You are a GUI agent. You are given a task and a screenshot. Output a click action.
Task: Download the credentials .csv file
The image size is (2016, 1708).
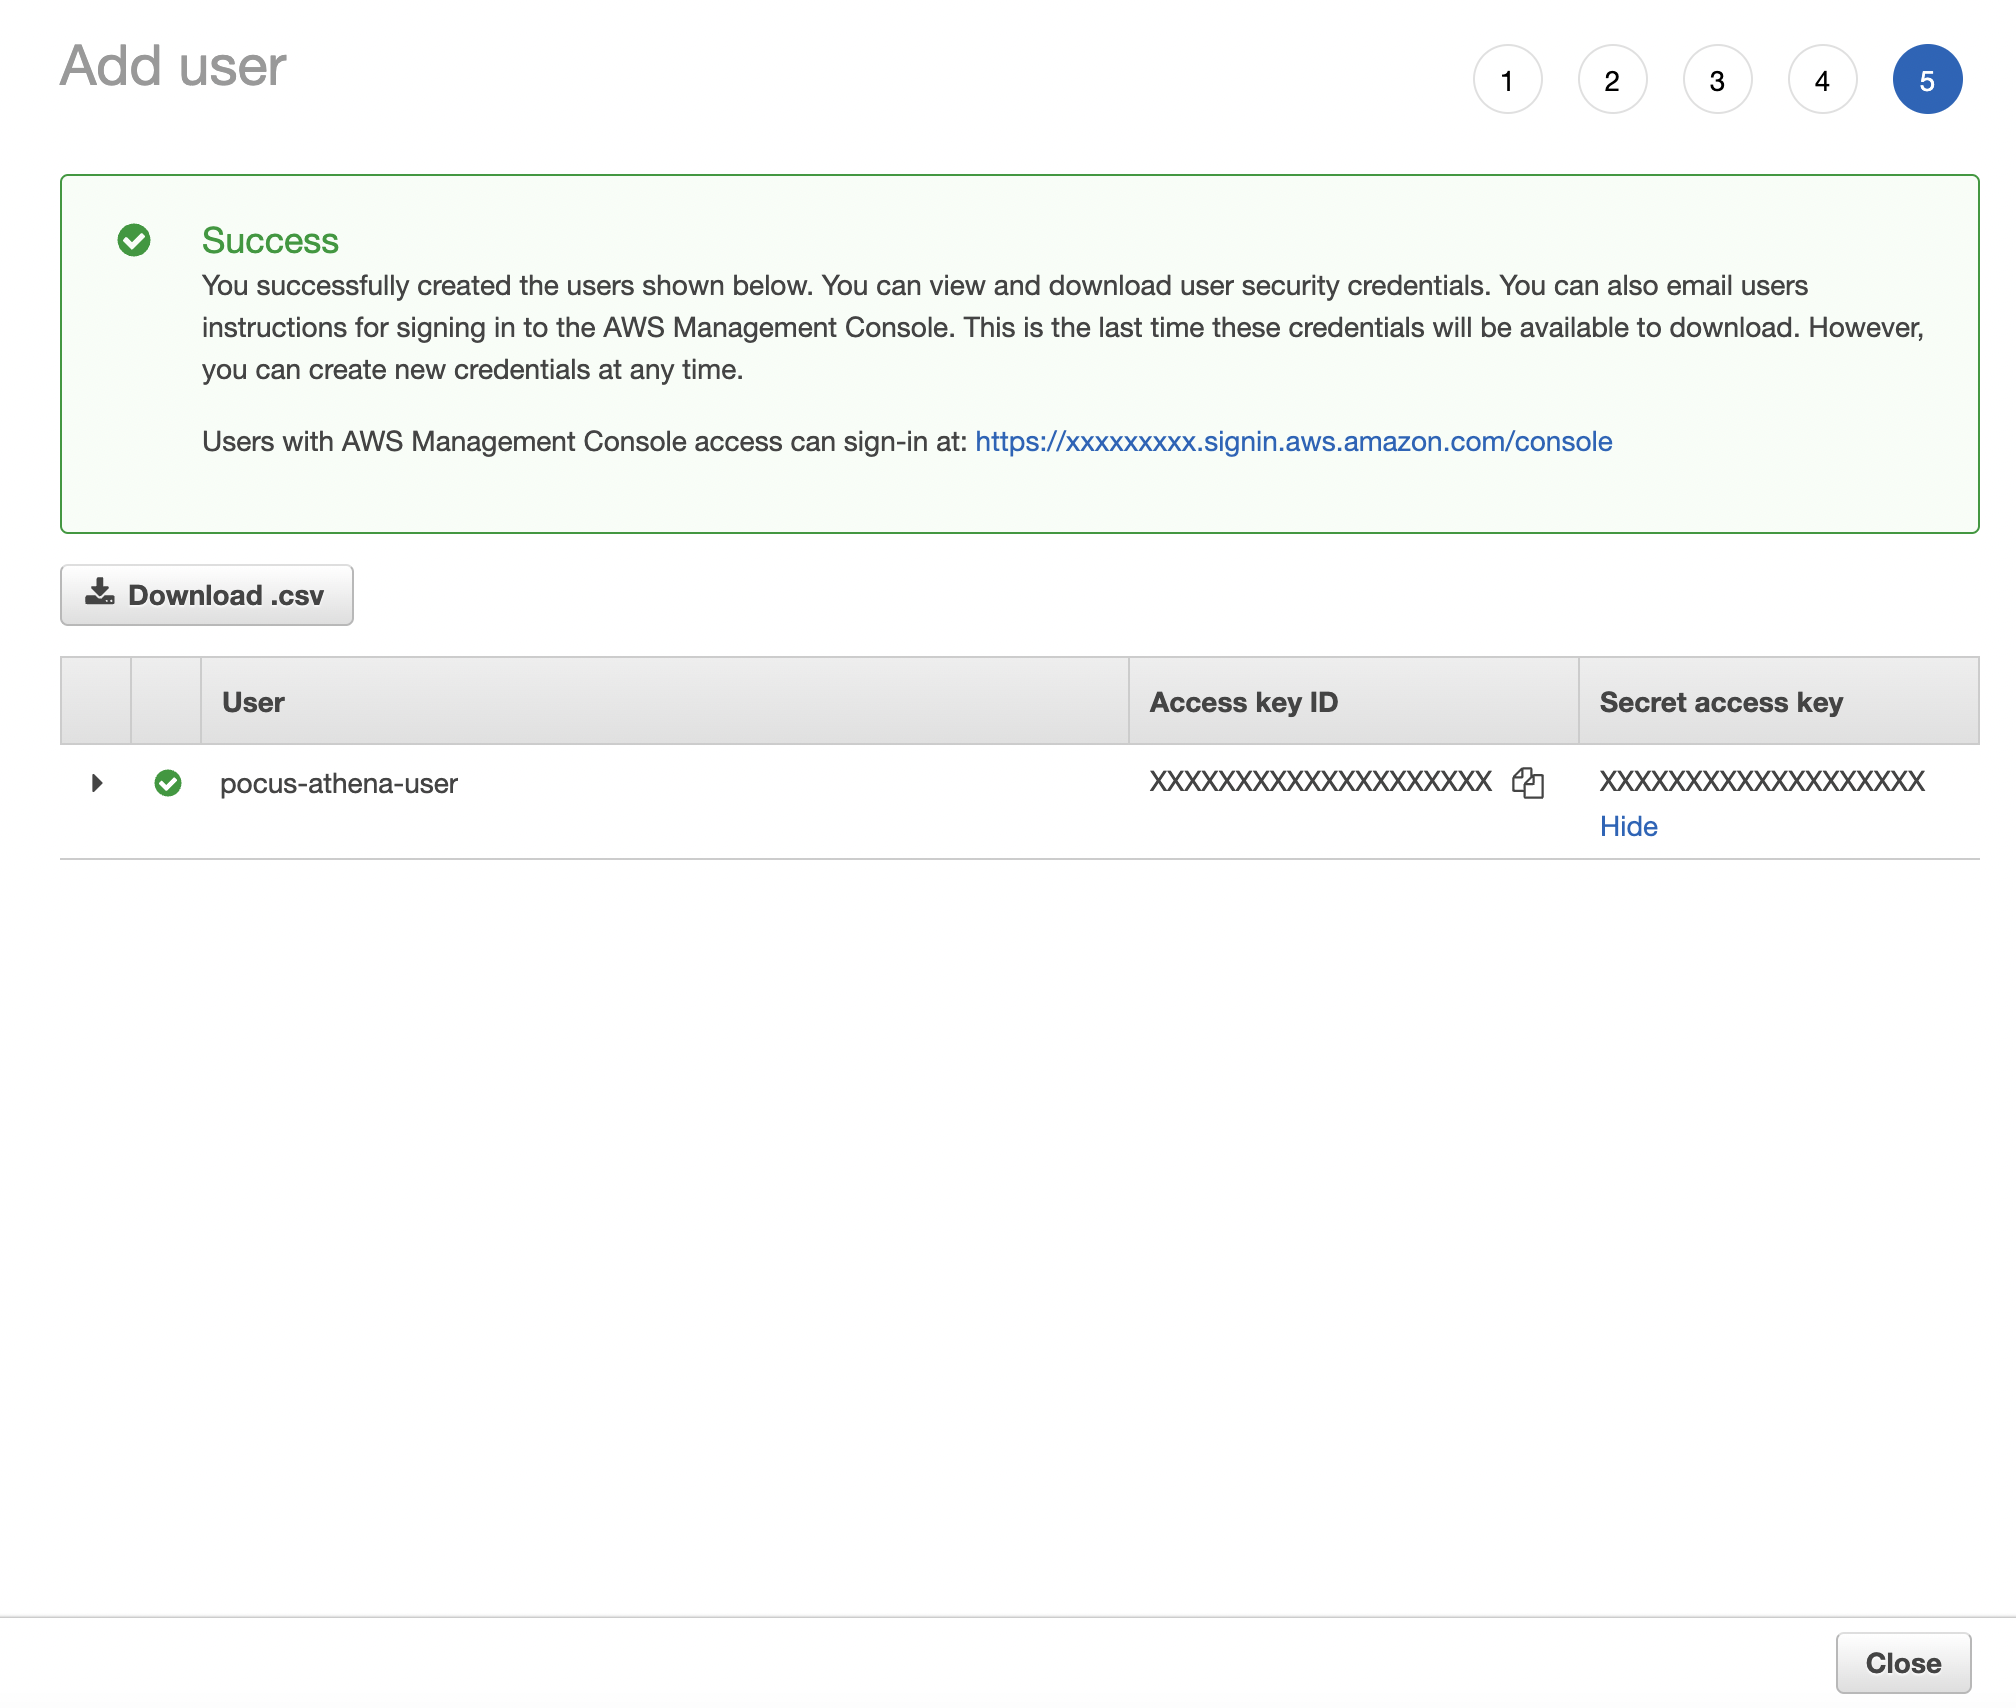(207, 595)
